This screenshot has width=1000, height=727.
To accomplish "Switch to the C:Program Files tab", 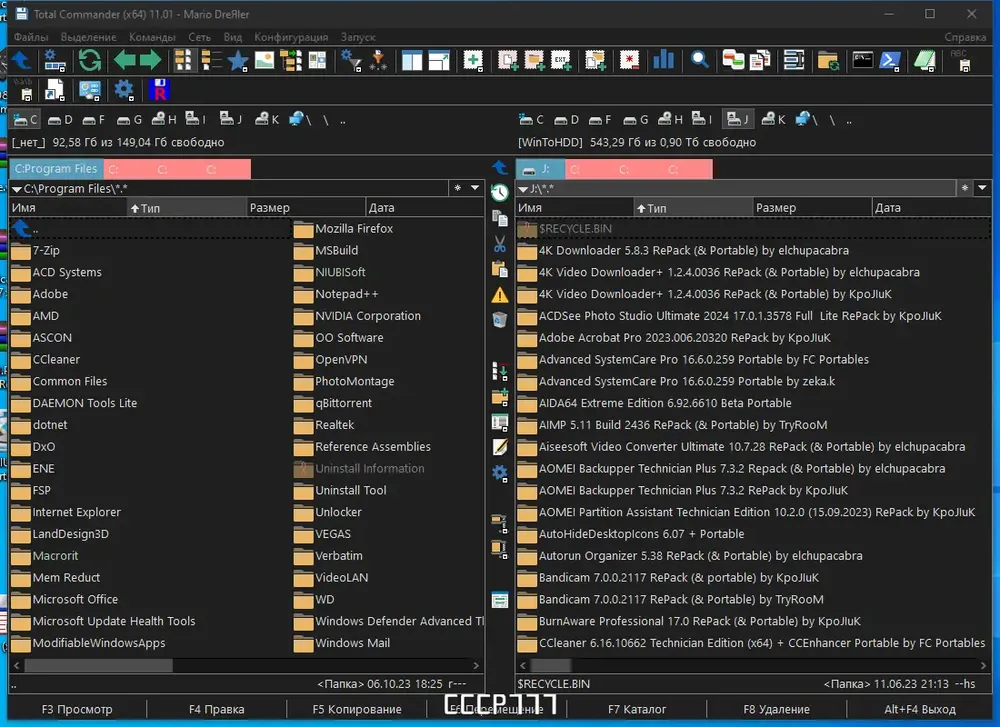I will point(56,168).
